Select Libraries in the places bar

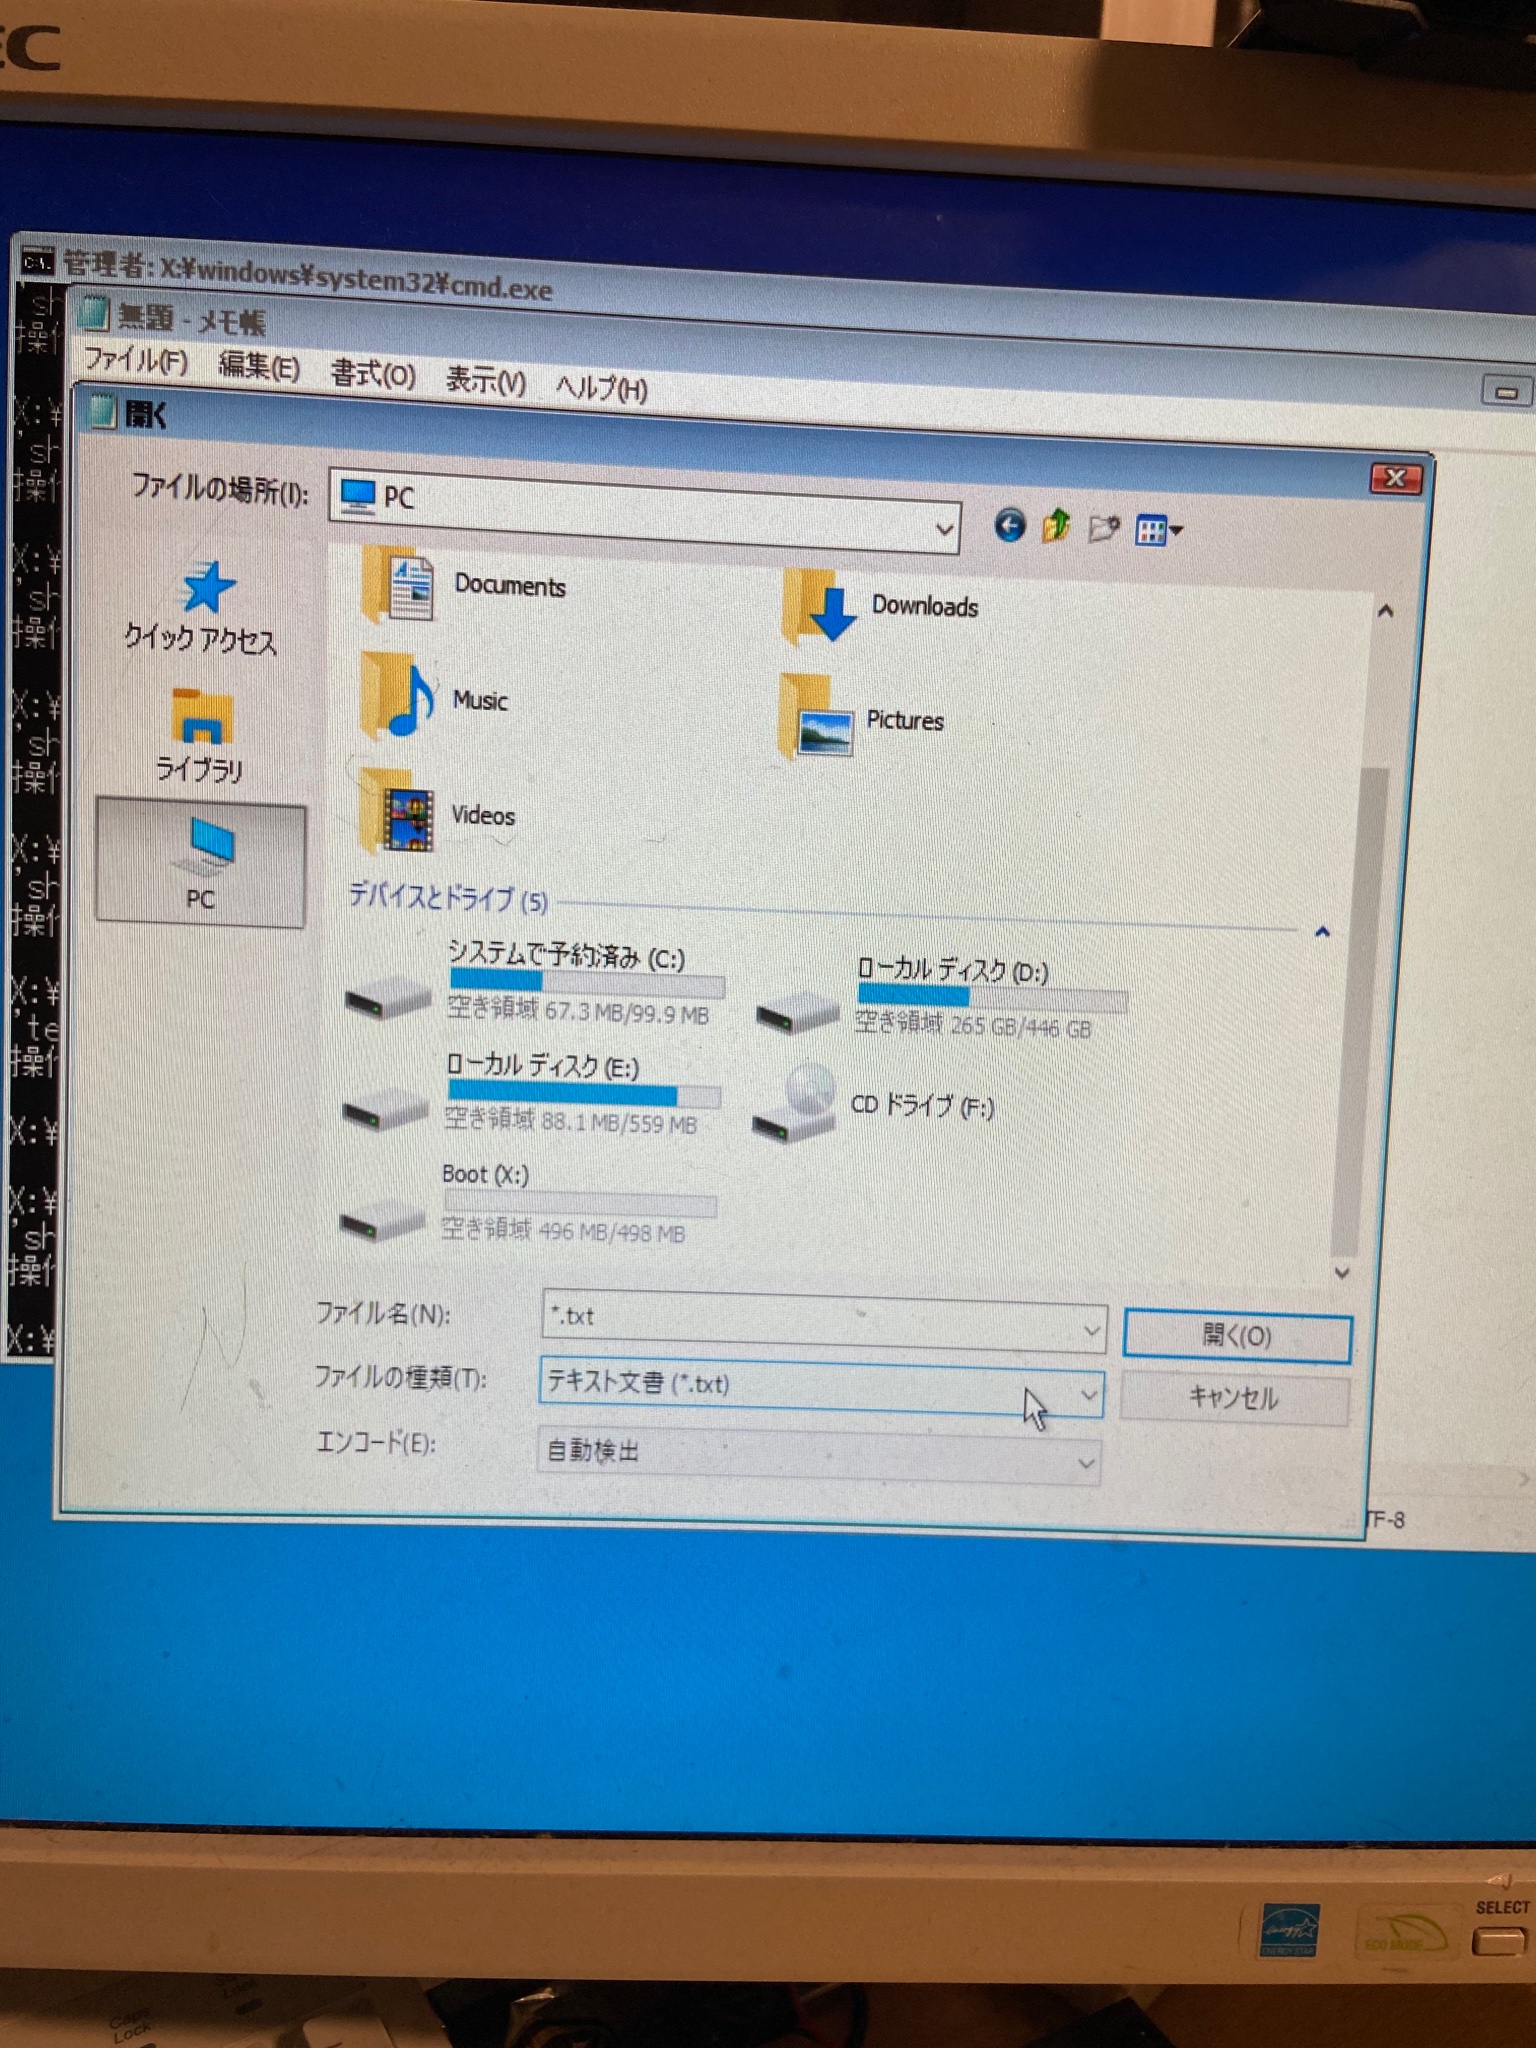pos(200,736)
